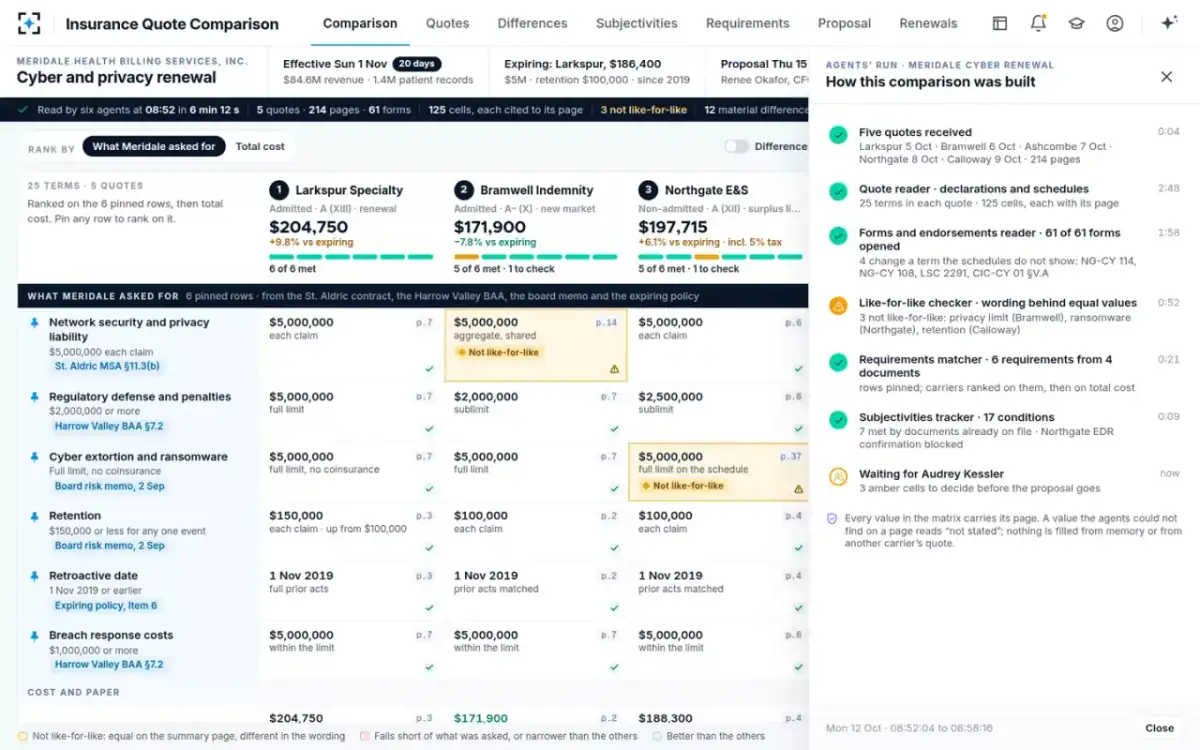The height and width of the screenshot is (750, 1200).
Task: Click the green check beside 'Forms and endorsements reader'
Action: (838, 235)
